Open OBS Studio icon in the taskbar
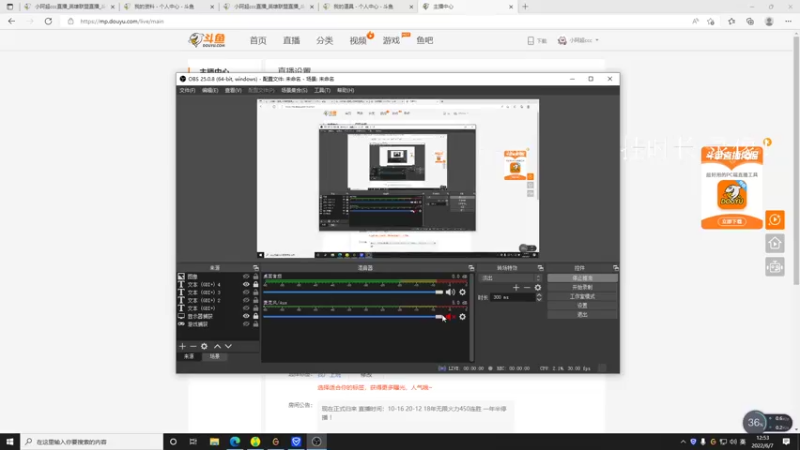Screen dimensions: 800x450 (x=316, y=442)
